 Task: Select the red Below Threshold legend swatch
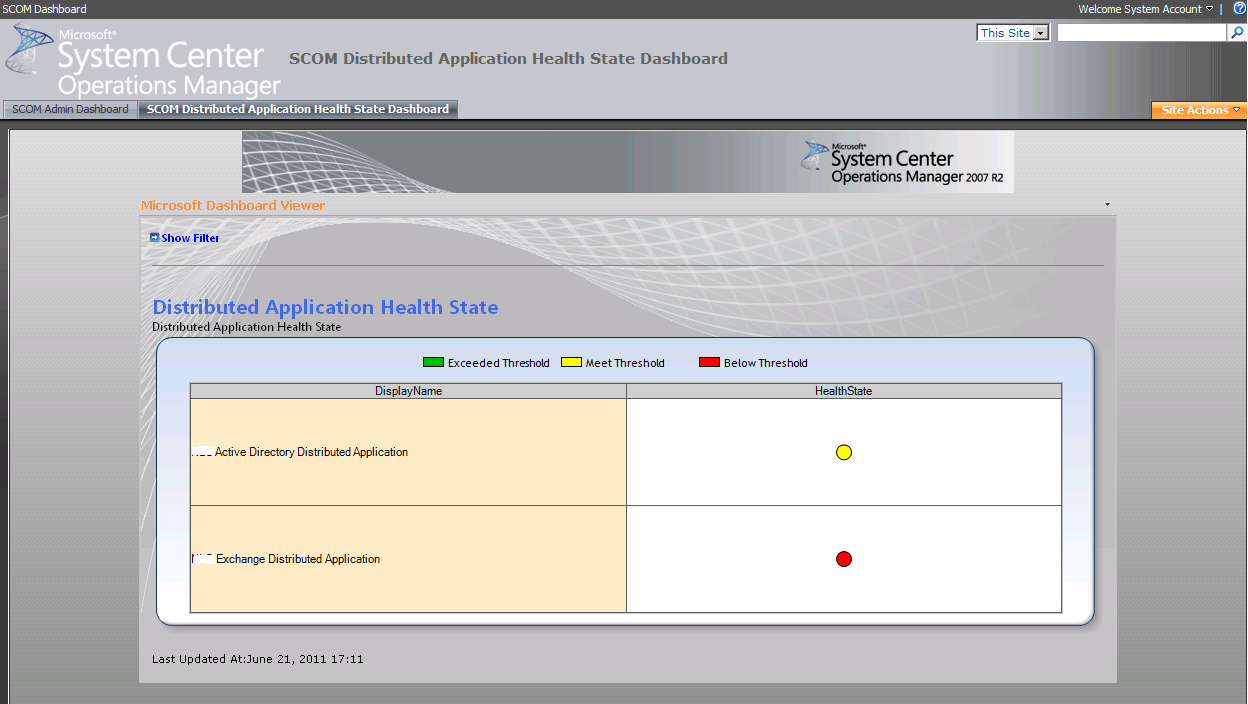[709, 361]
